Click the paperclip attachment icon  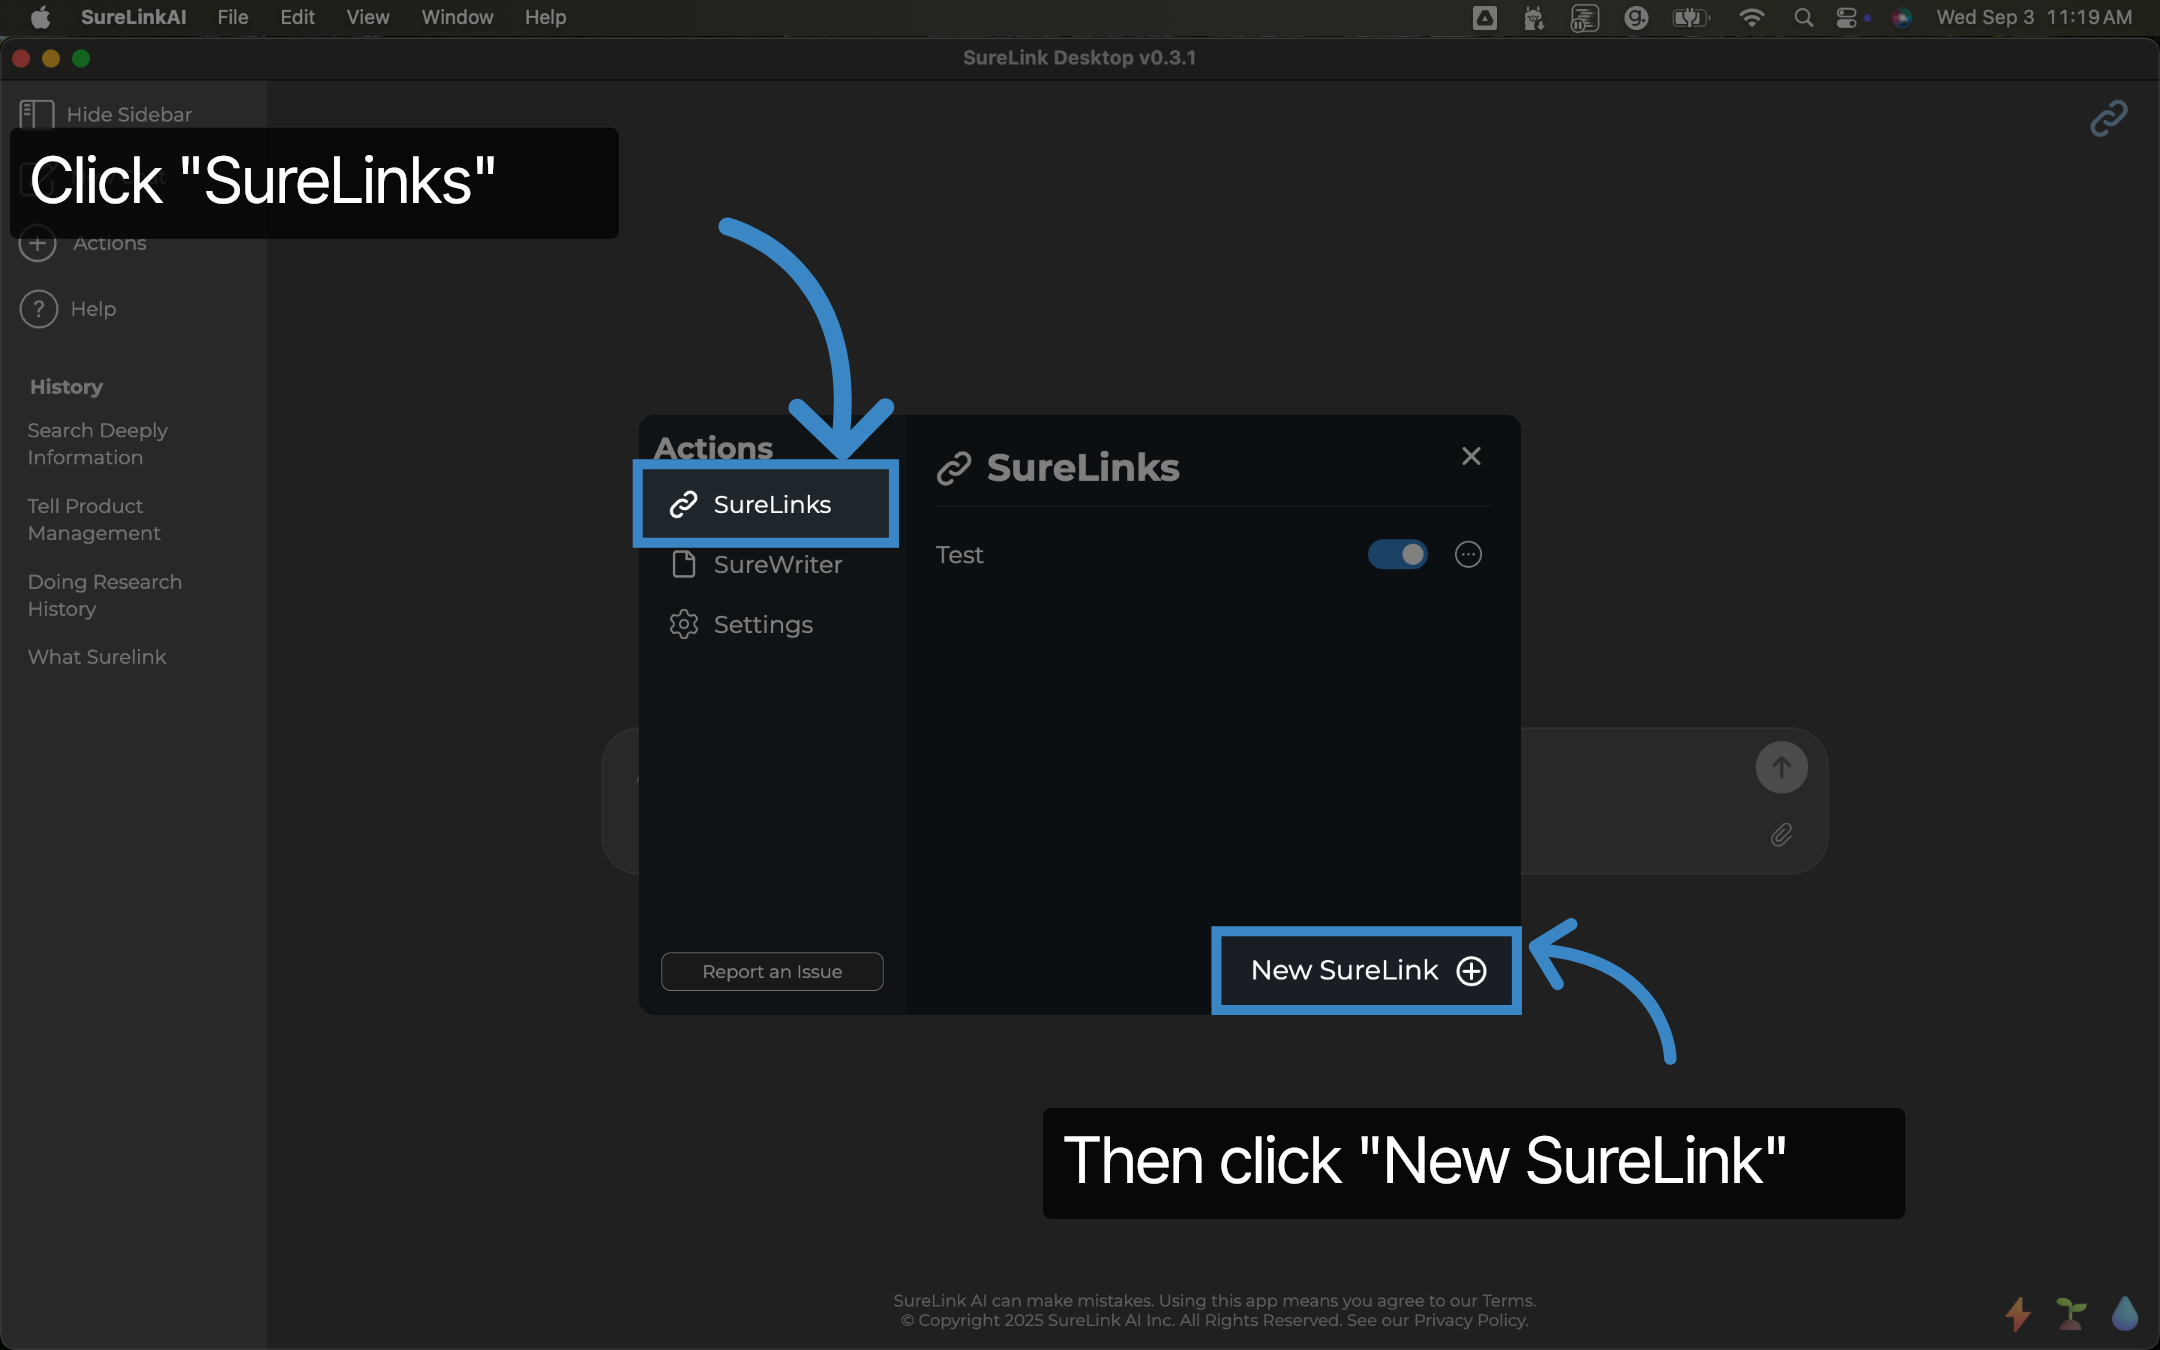(x=1781, y=835)
